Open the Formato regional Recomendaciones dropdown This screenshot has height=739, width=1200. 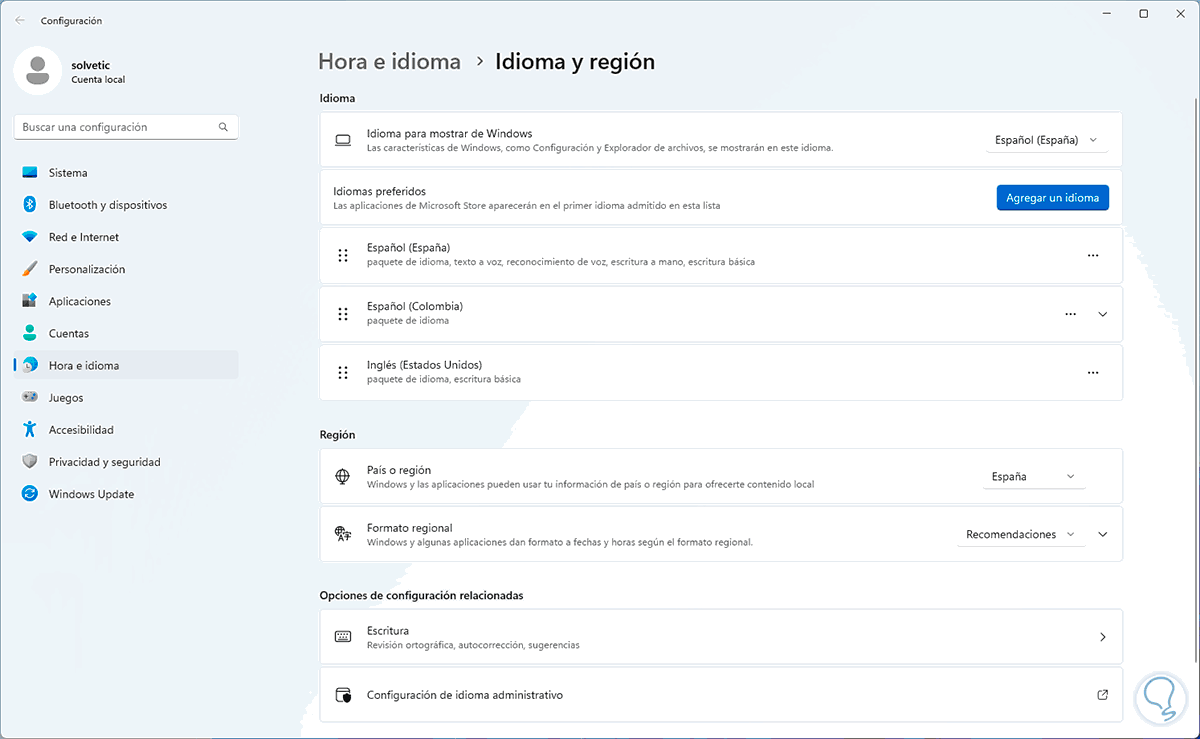[1021, 535]
